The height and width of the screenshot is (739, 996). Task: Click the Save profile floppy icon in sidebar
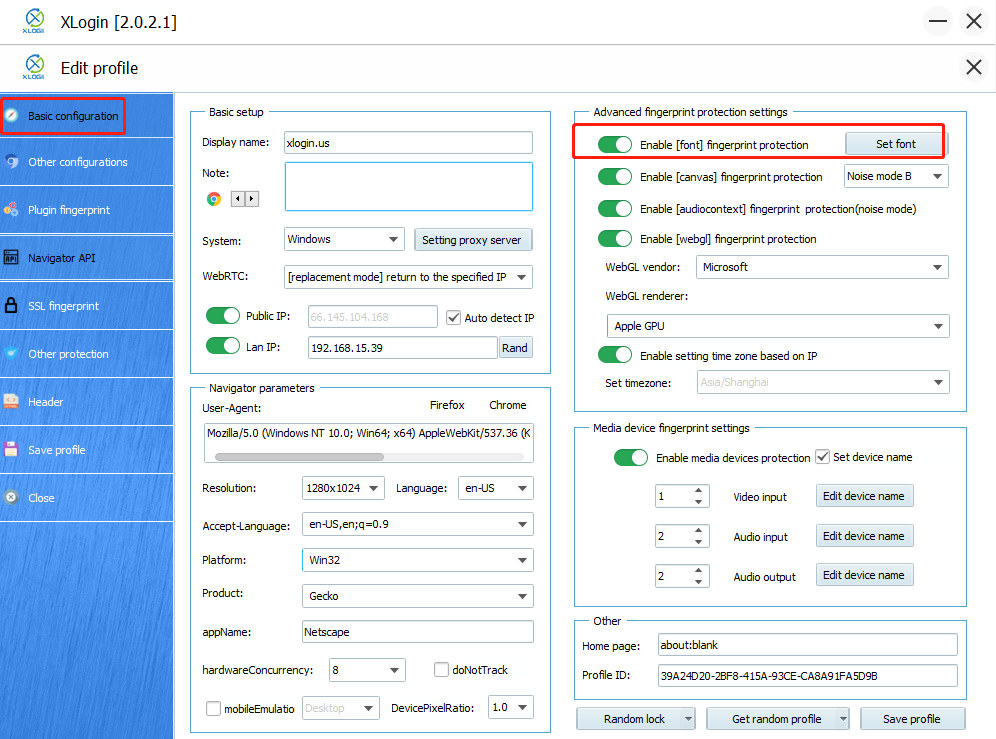click(11, 449)
